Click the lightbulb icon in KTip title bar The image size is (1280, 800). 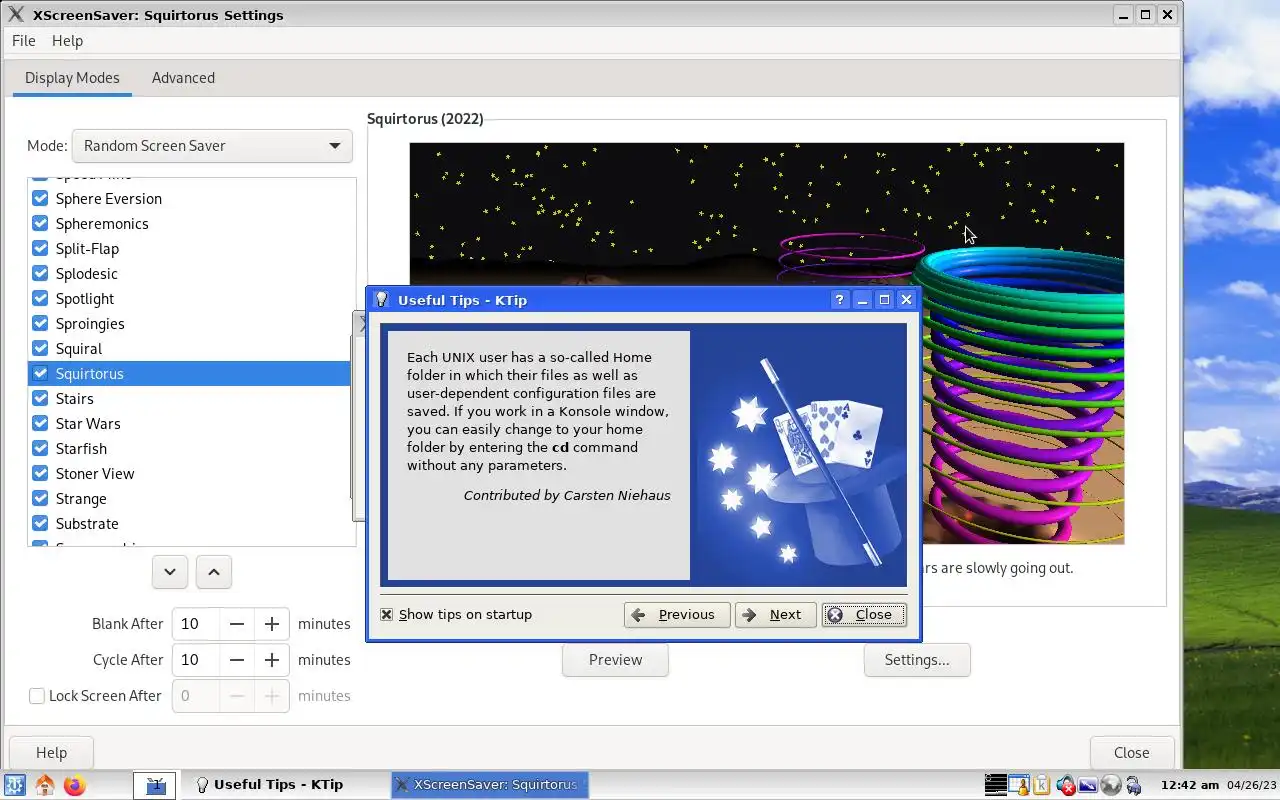381,300
